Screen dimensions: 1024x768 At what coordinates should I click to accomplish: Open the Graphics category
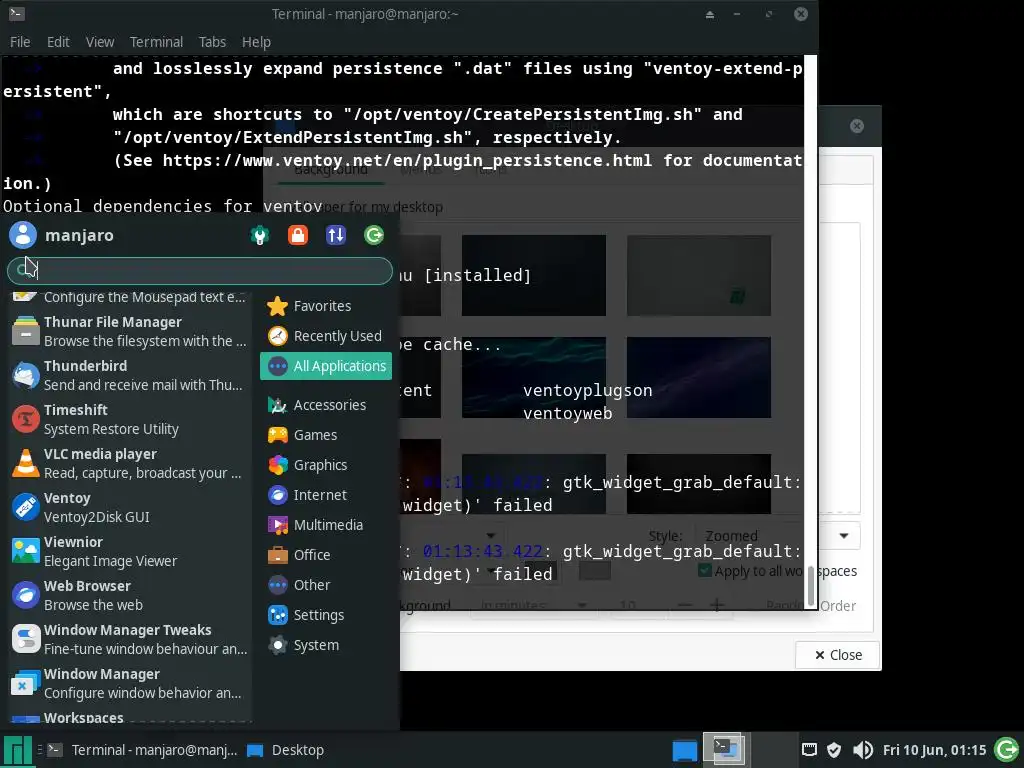326,465
